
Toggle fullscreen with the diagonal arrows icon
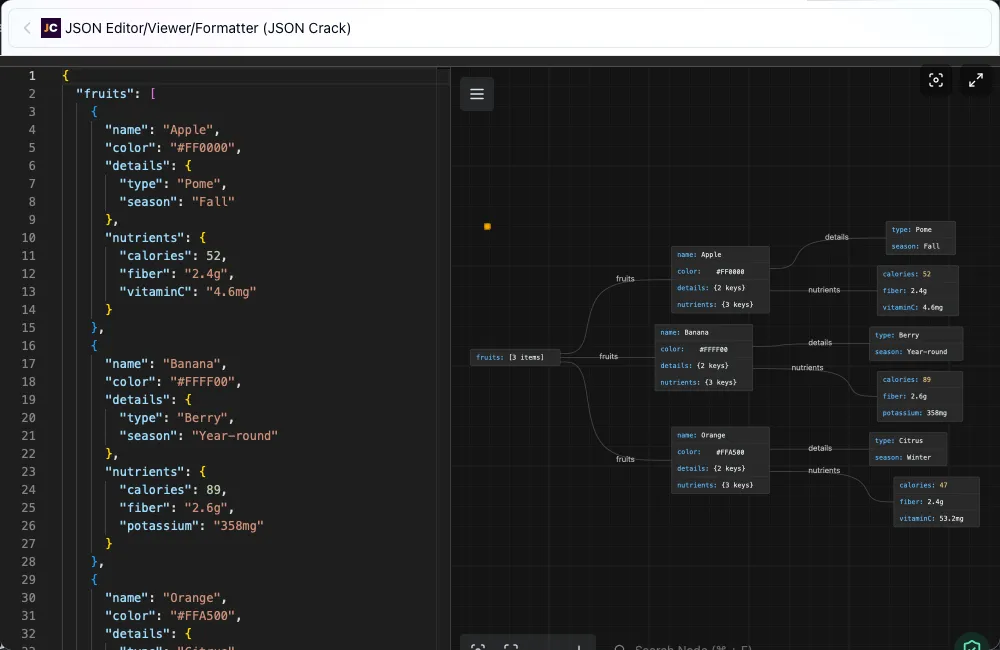(976, 80)
